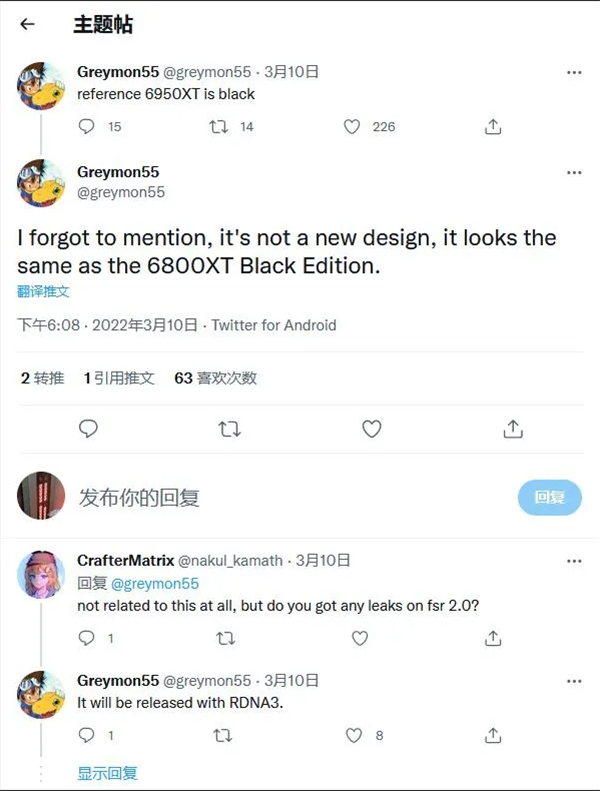View the 1 引用推文 quote tweets
600x791 pixels.
click(x=119, y=378)
